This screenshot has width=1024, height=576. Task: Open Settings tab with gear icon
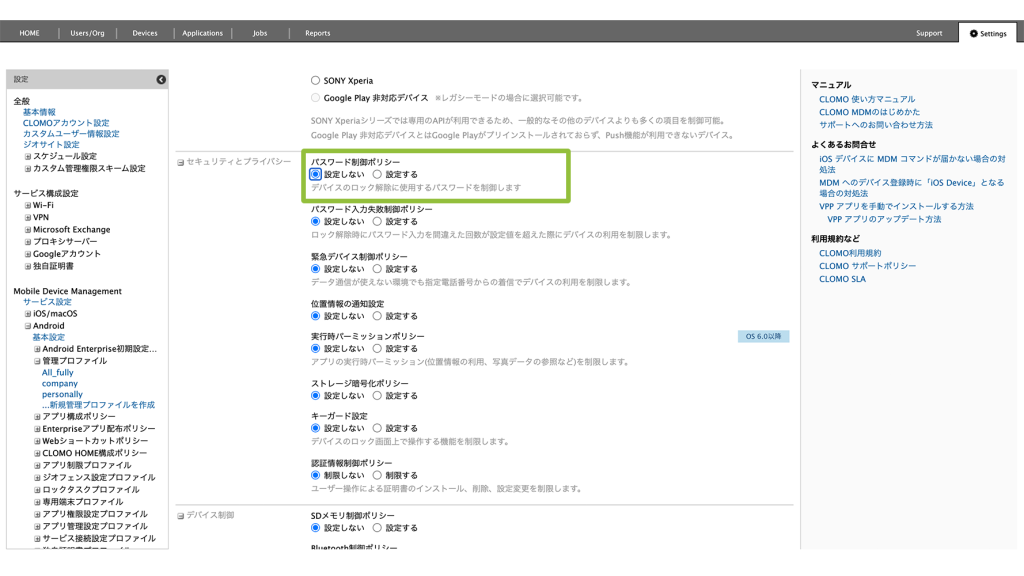coord(987,33)
